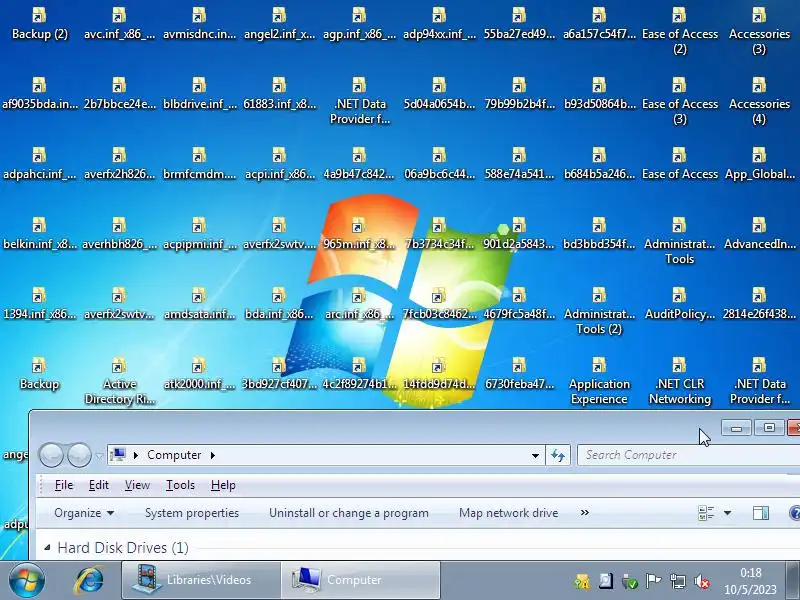Click the Forward navigation button
800x600 pixels.
pyautogui.click(x=79, y=455)
